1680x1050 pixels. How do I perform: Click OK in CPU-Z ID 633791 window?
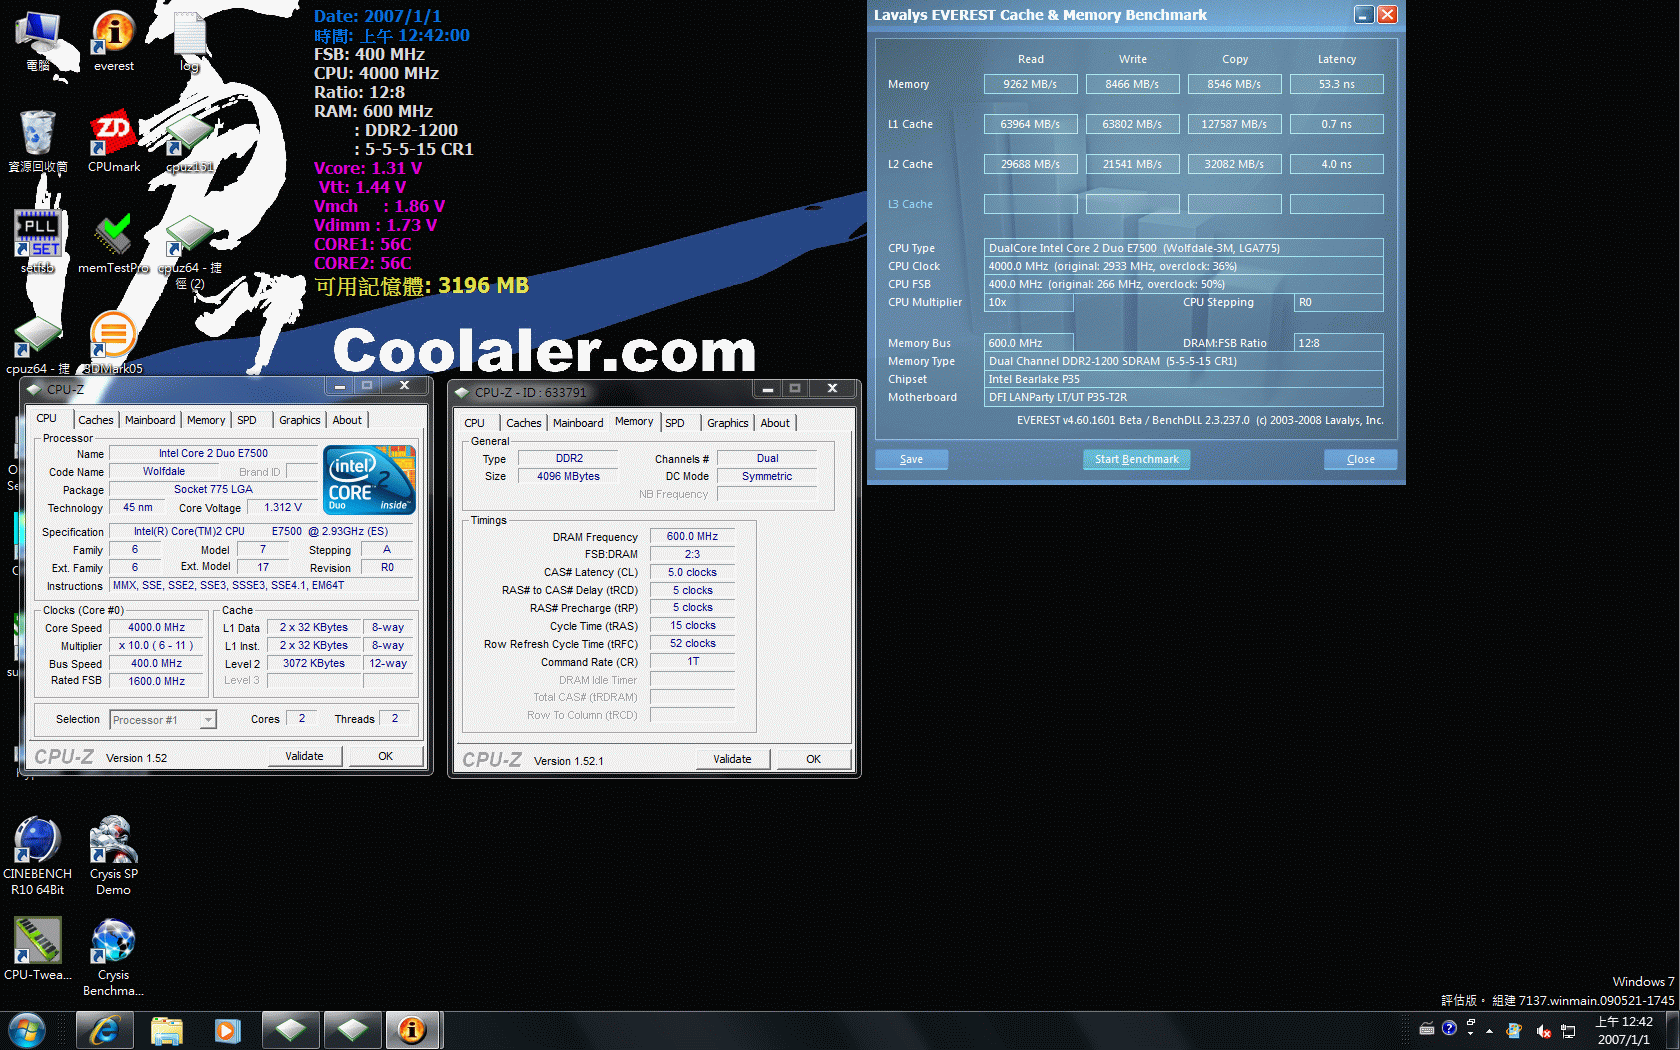[x=814, y=759]
